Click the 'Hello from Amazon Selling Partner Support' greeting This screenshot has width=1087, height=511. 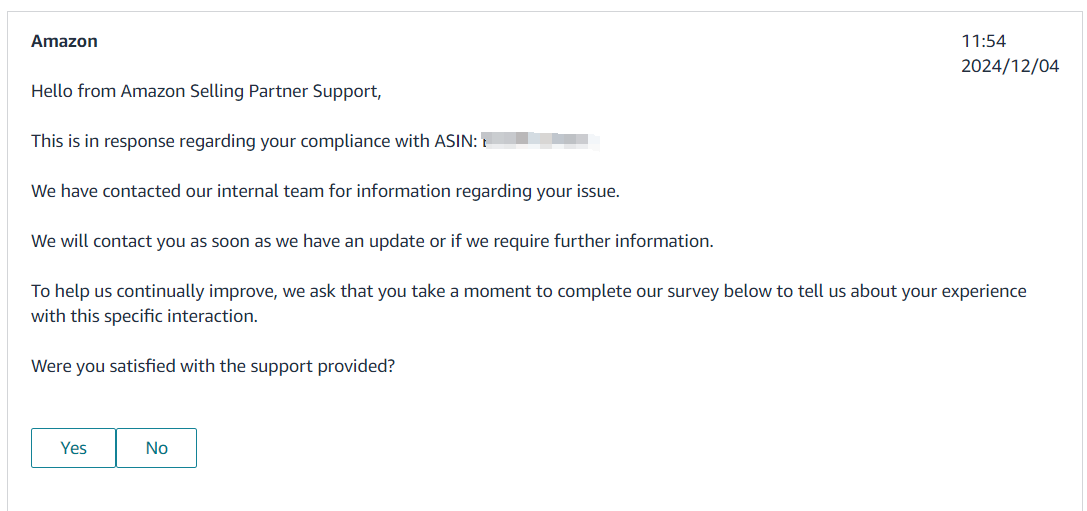[207, 92]
